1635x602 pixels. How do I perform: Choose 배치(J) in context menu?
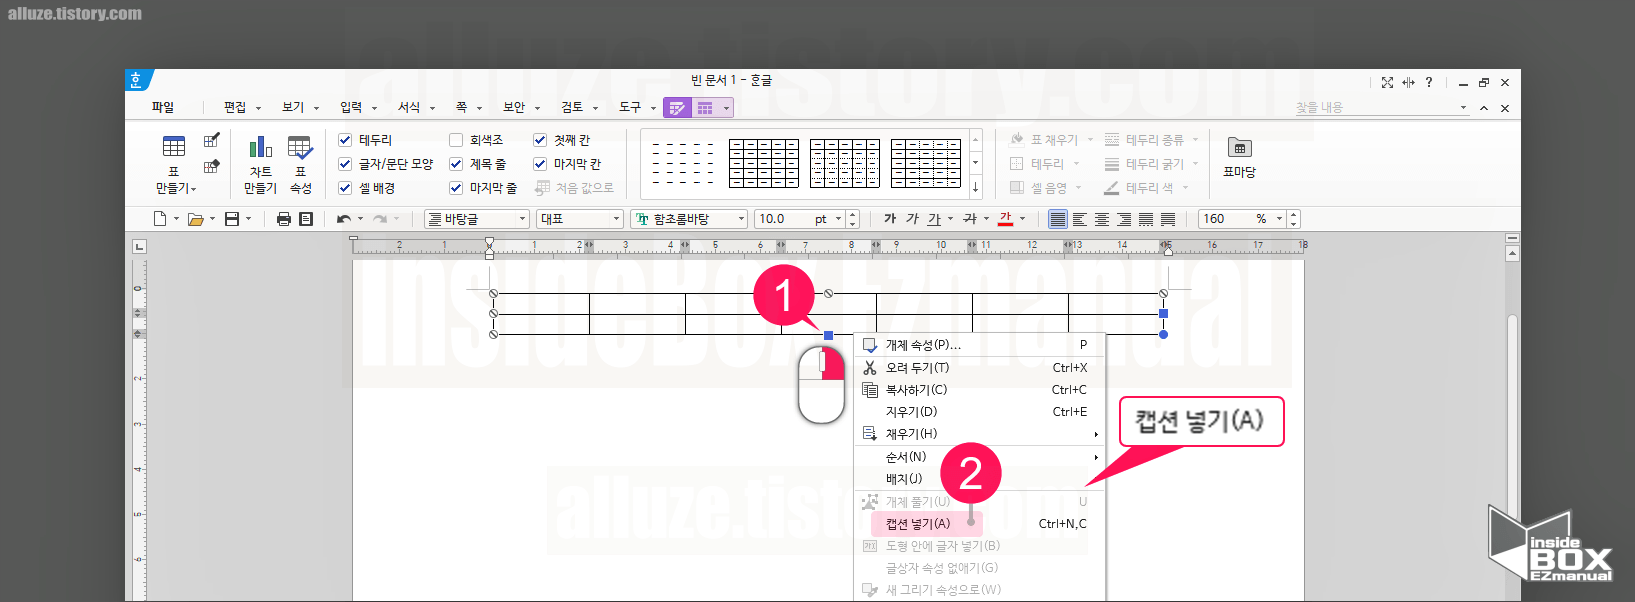[x=980, y=479]
